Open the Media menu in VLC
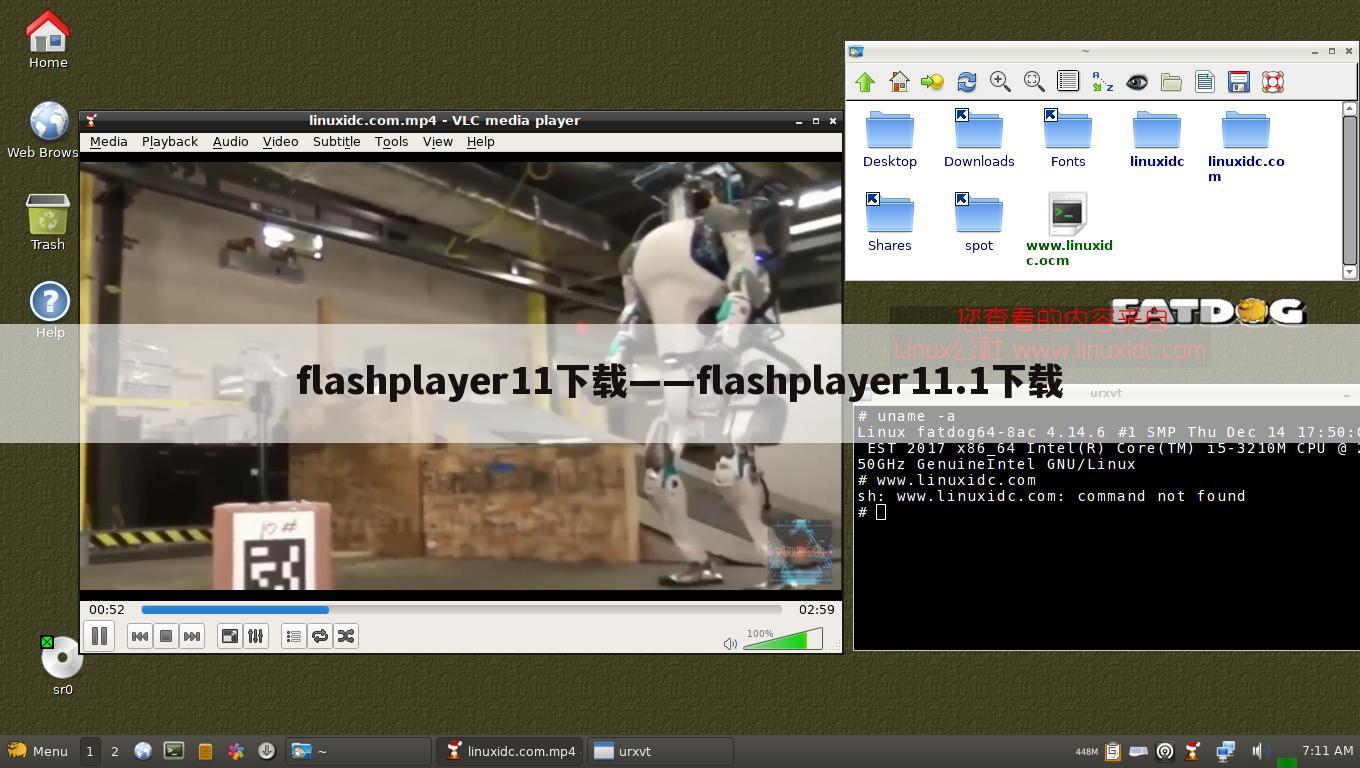This screenshot has width=1360, height=768. coord(109,142)
